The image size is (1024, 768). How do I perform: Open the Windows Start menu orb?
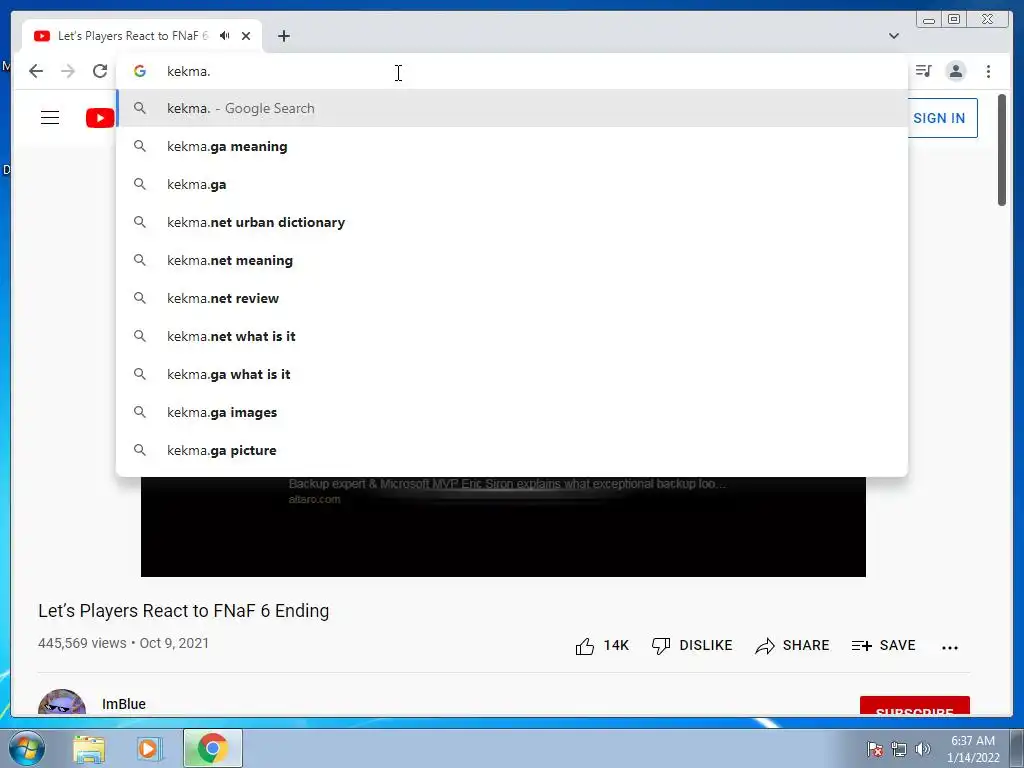27,748
